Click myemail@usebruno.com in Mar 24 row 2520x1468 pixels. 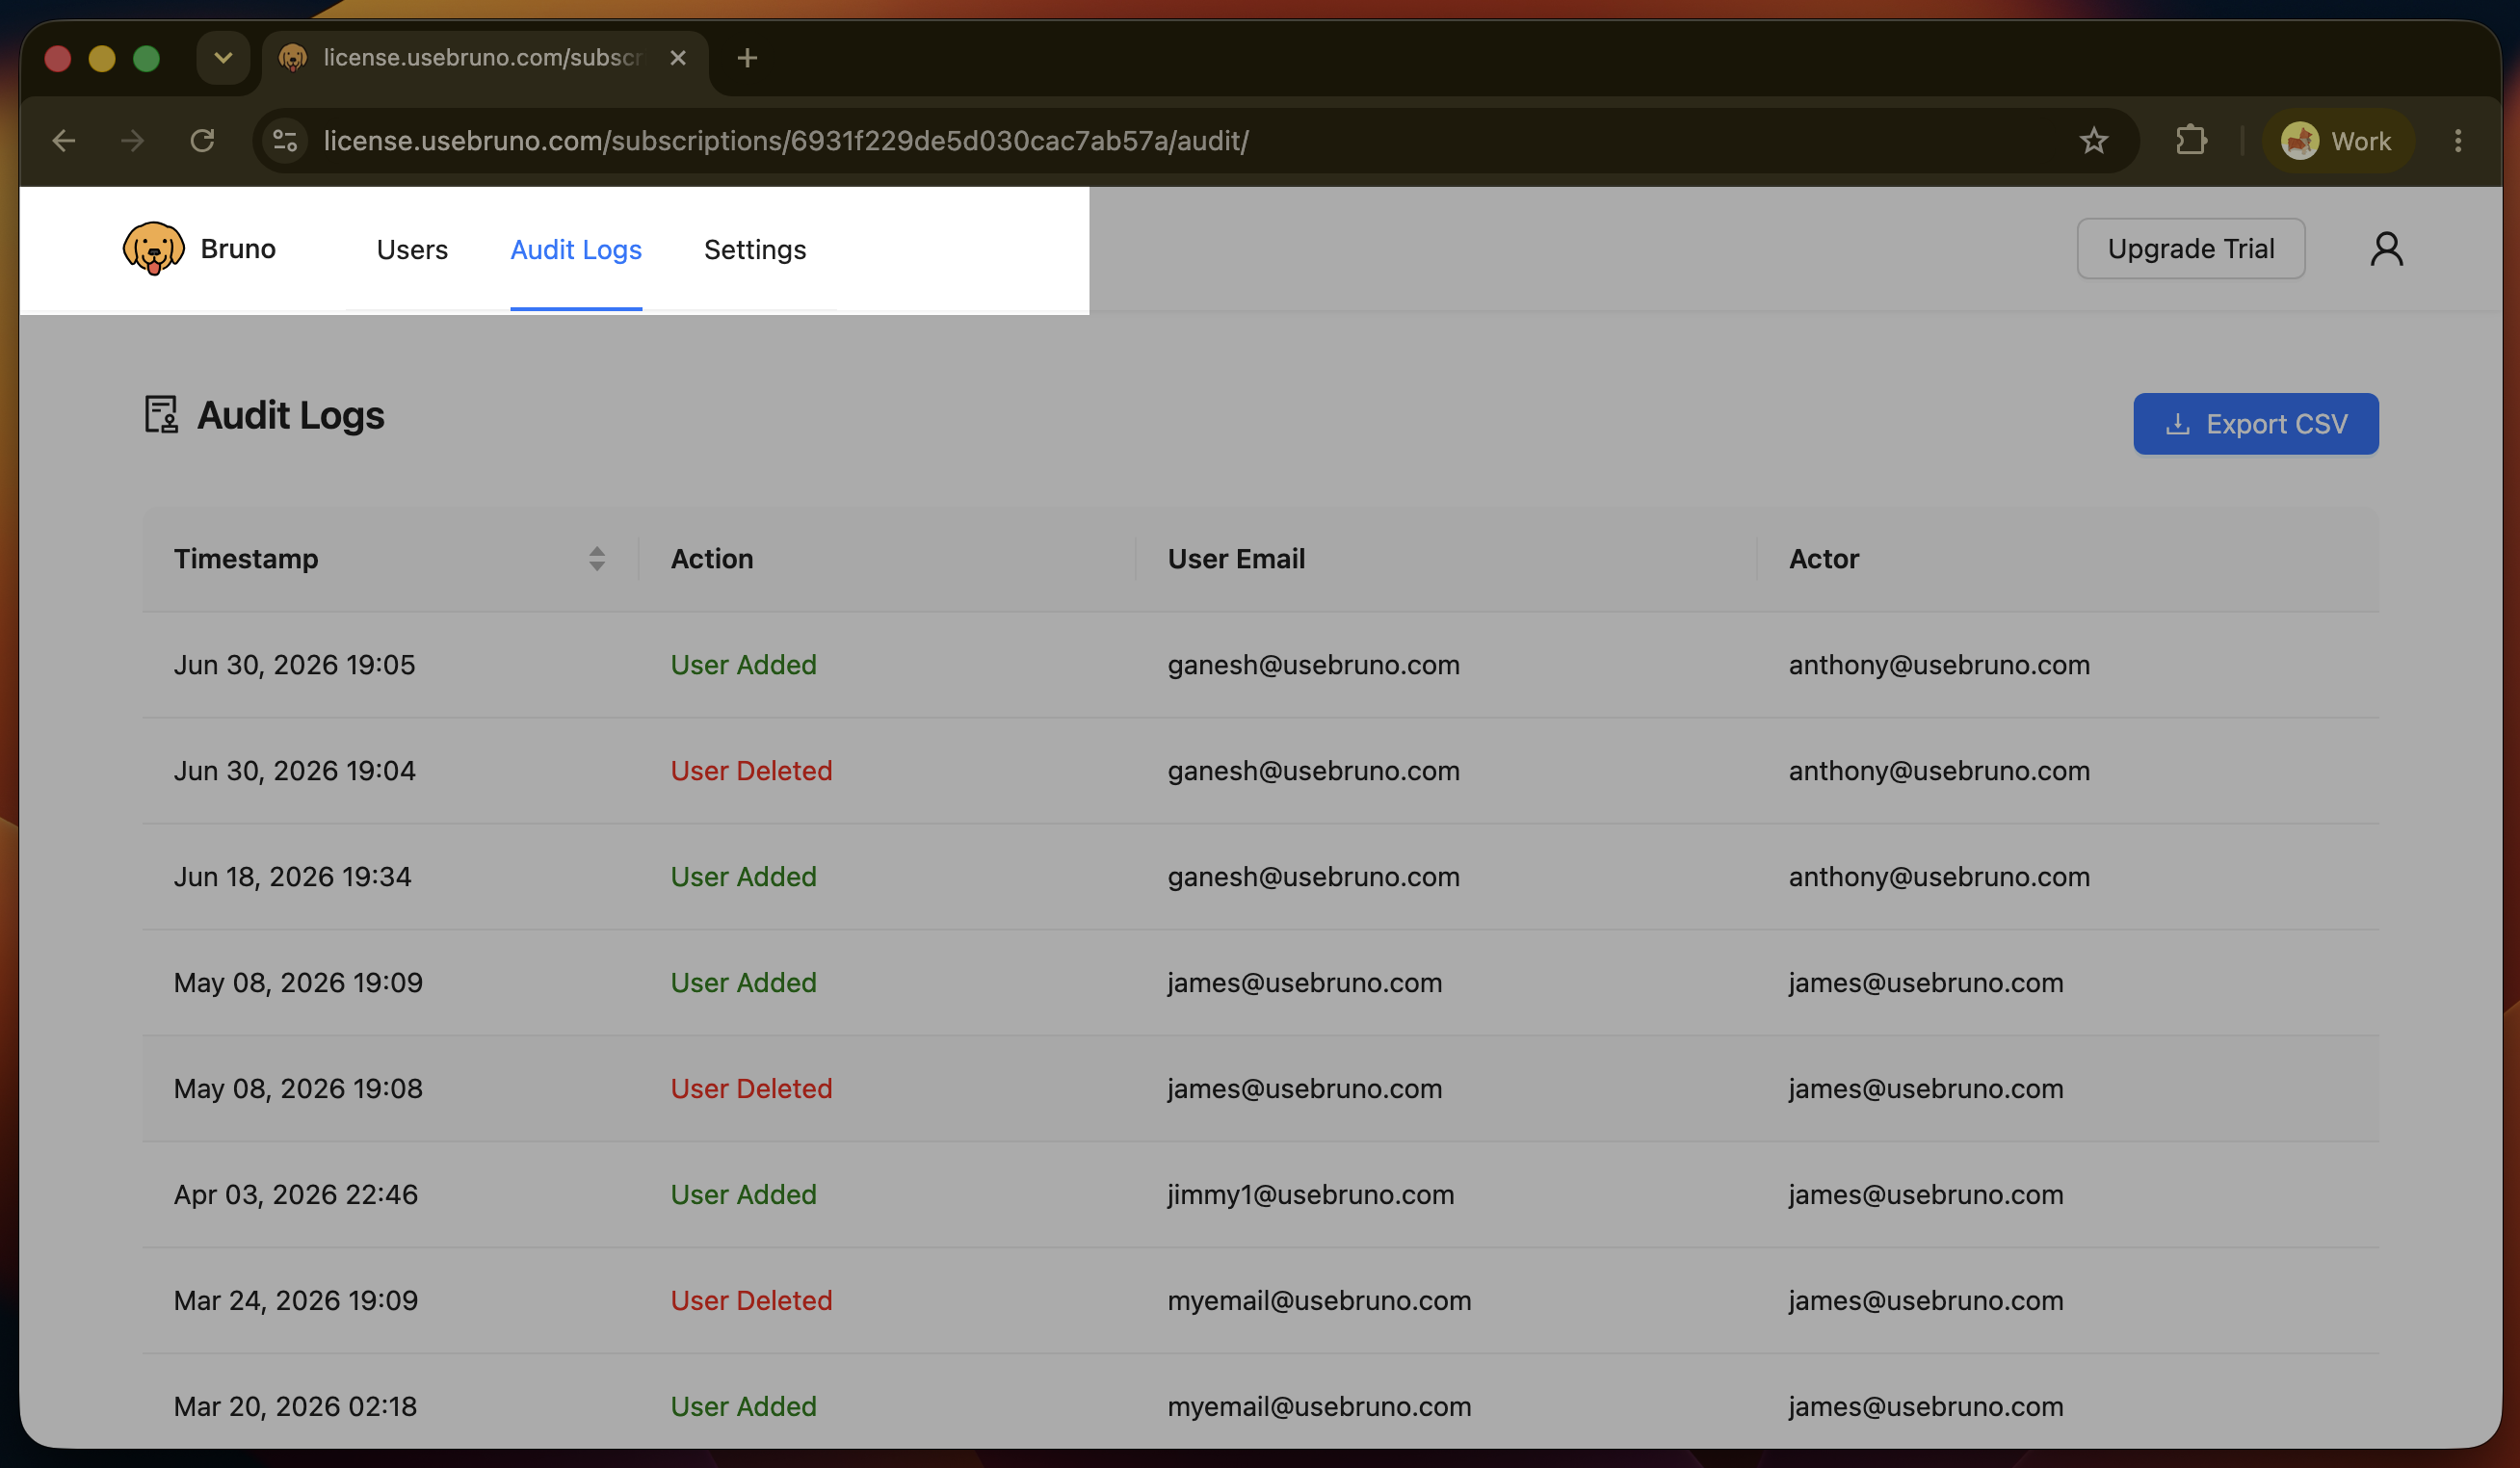click(x=1319, y=1301)
